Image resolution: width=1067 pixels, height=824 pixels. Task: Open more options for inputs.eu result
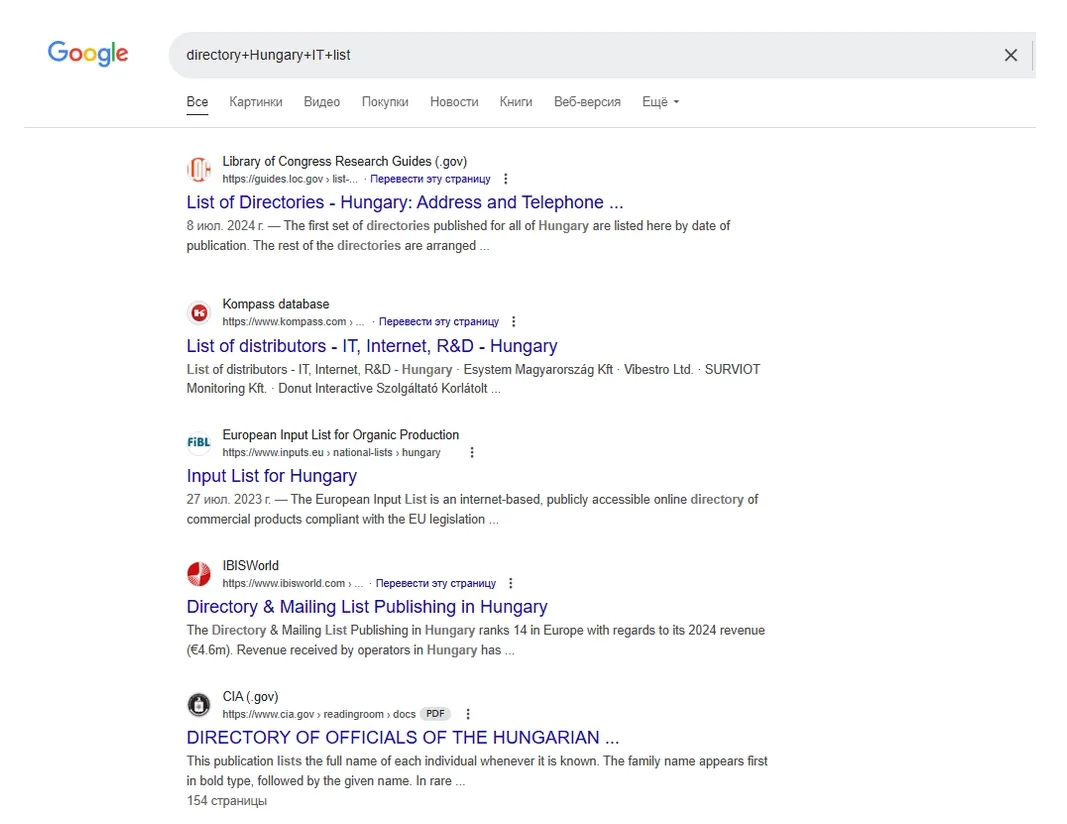point(472,452)
